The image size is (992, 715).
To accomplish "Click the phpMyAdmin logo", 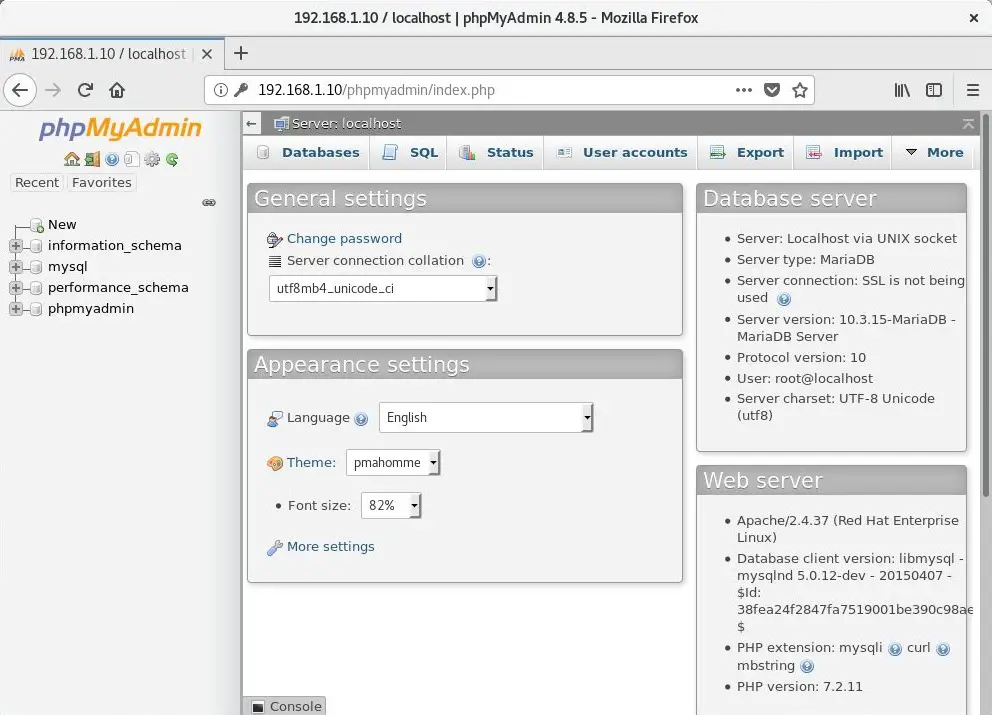I will click(120, 128).
